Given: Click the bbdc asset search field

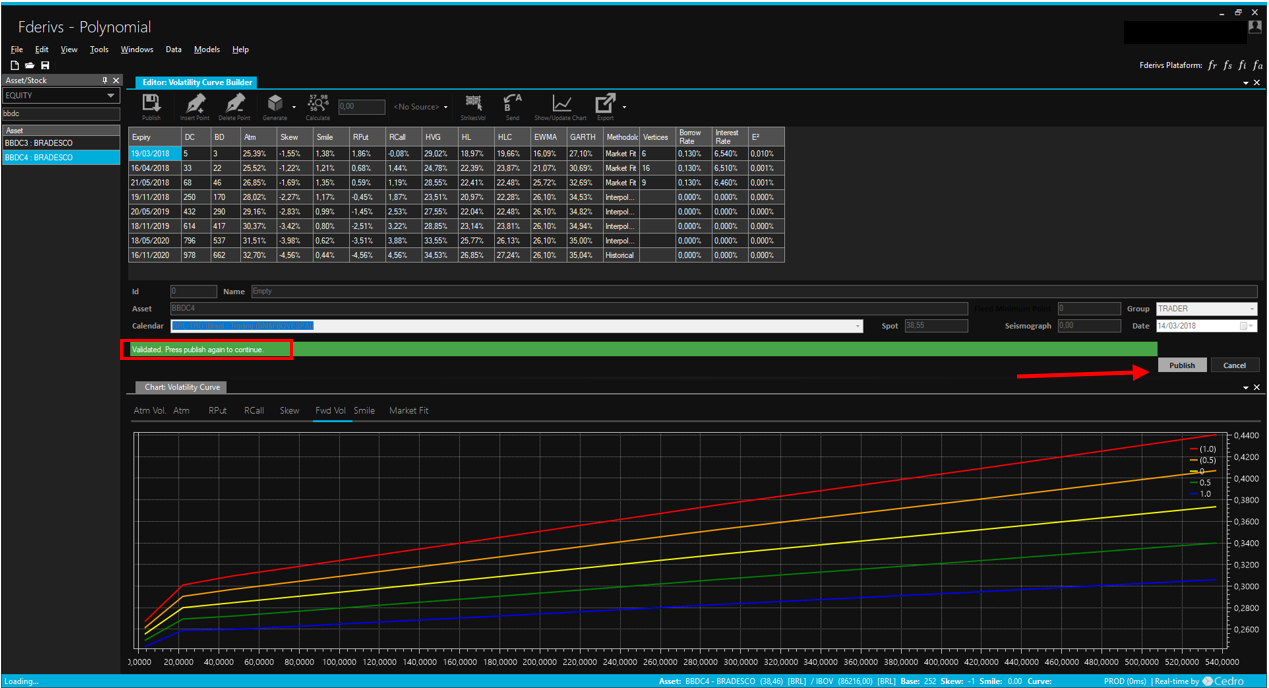Looking at the screenshot, I should [60, 113].
